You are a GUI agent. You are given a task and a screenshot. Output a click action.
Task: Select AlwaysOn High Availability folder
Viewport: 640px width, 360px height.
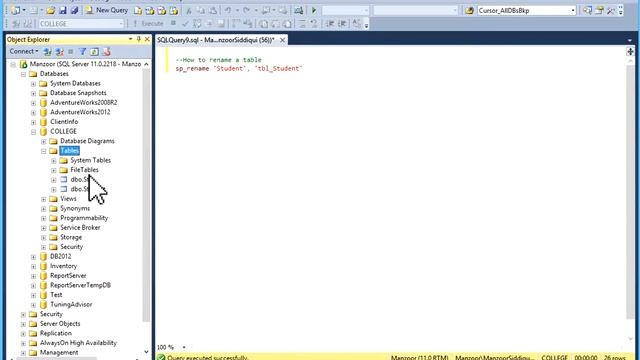tap(78, 343)
